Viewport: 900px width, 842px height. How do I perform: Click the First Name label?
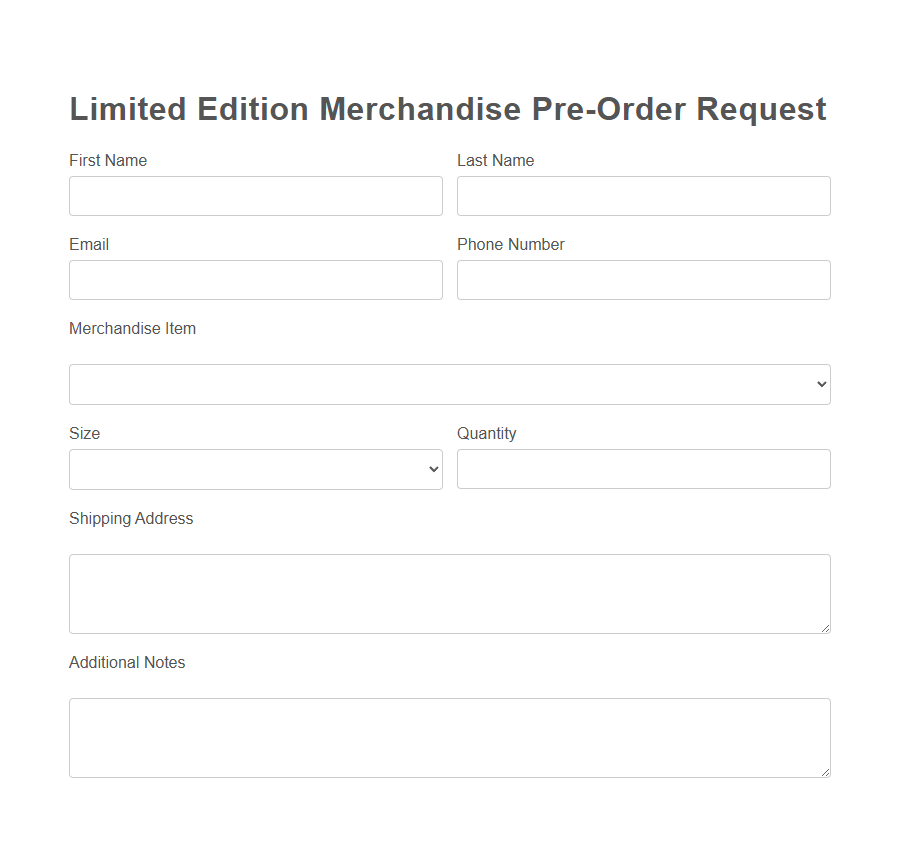click(x=107, y=160)
